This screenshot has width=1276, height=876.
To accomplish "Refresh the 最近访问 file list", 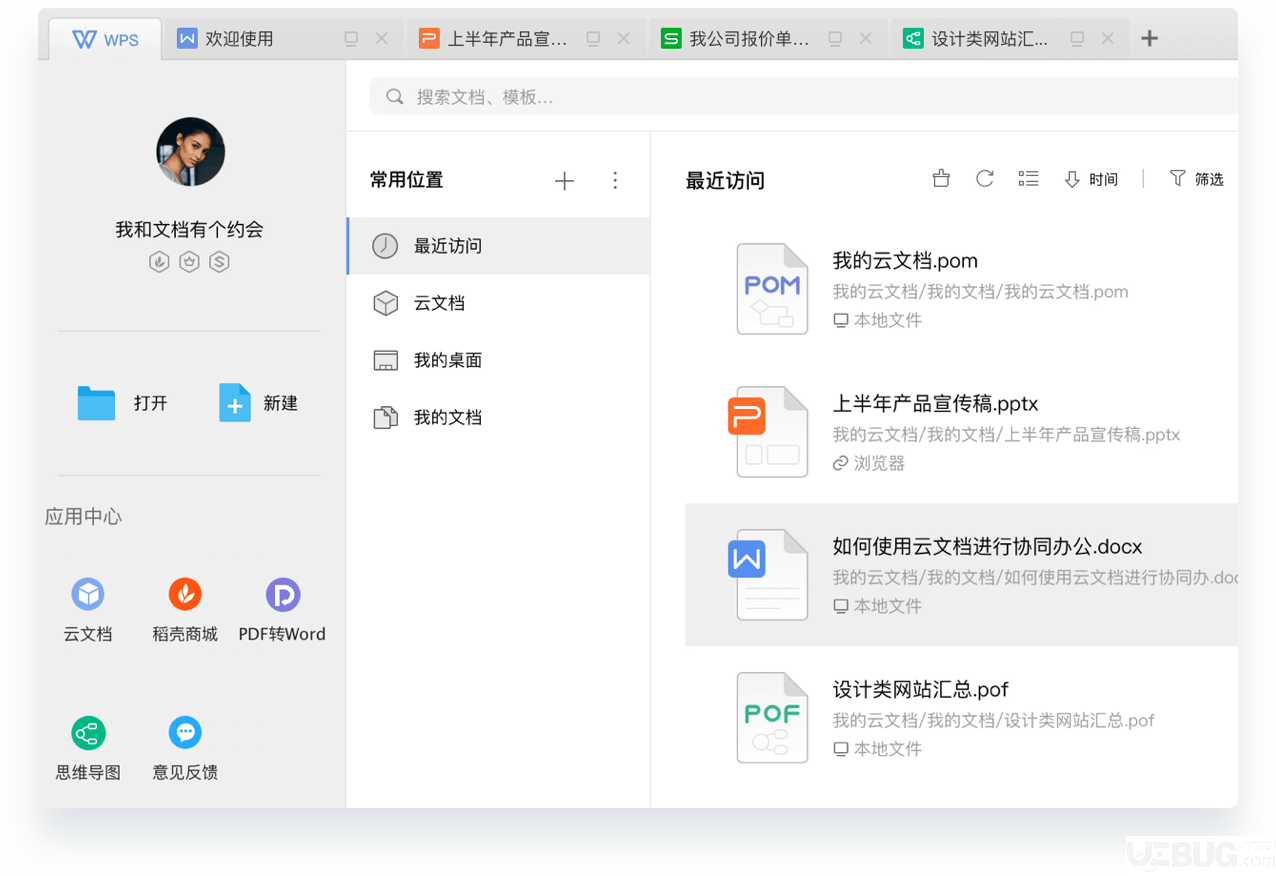I will point(984,178).
